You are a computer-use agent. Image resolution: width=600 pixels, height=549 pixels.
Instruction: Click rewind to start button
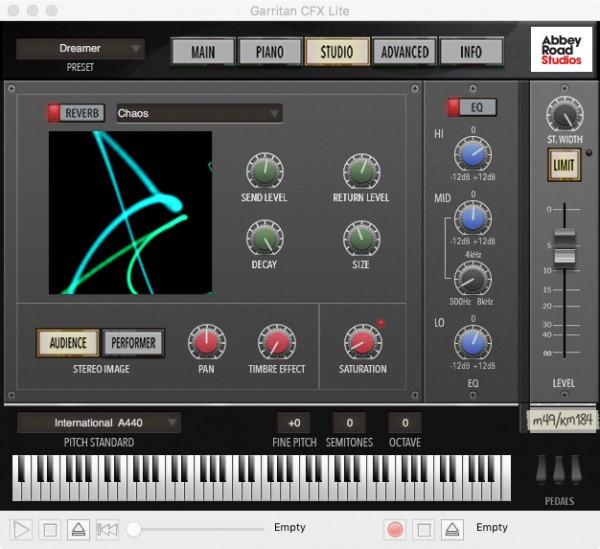[107, 530]
